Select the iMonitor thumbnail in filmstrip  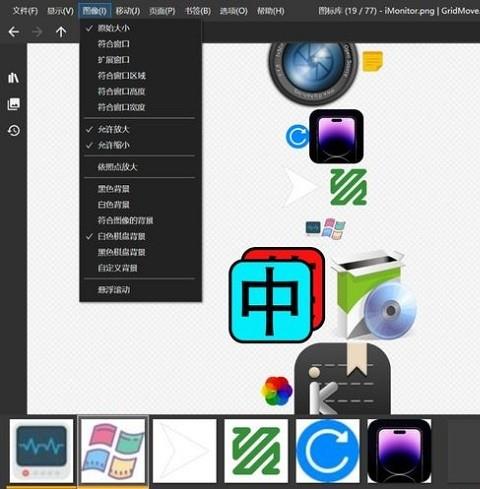pos(42,451)
